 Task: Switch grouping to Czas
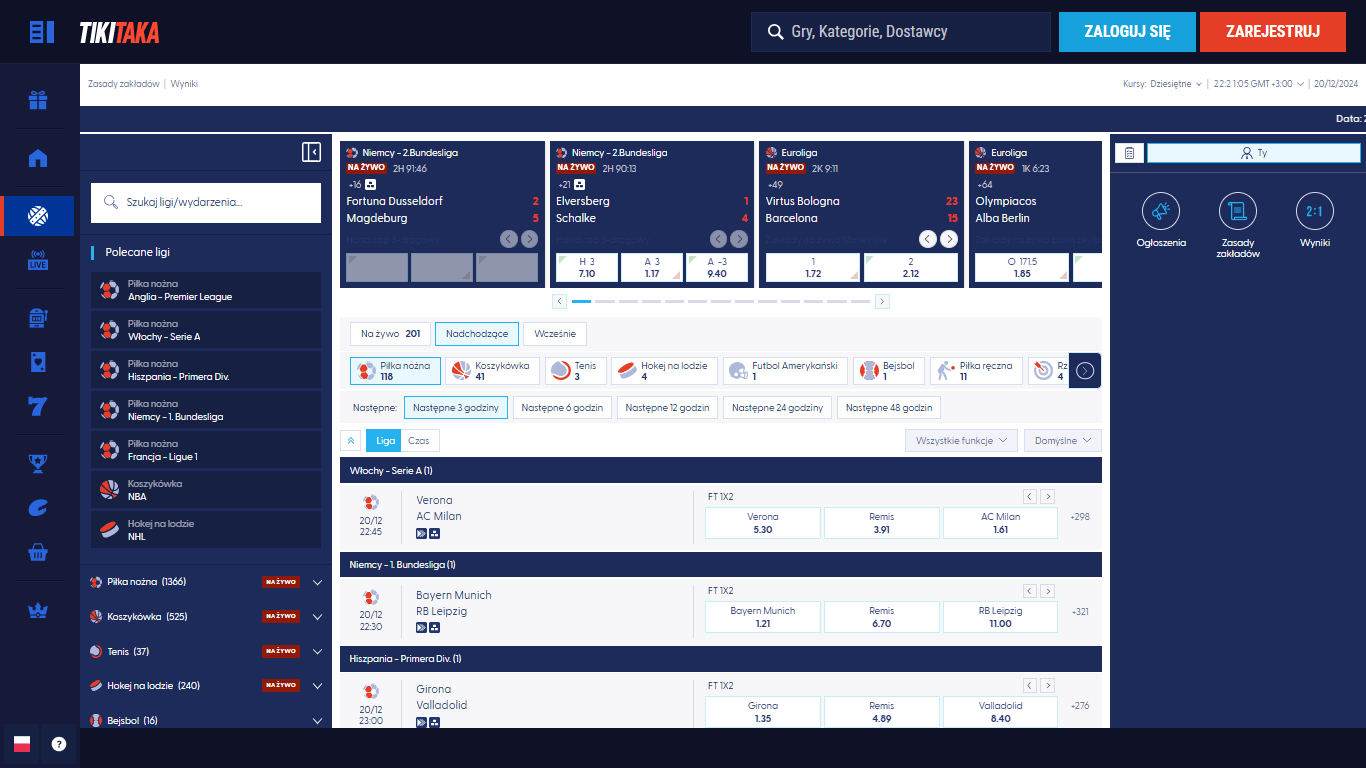(x=419, y=440)
